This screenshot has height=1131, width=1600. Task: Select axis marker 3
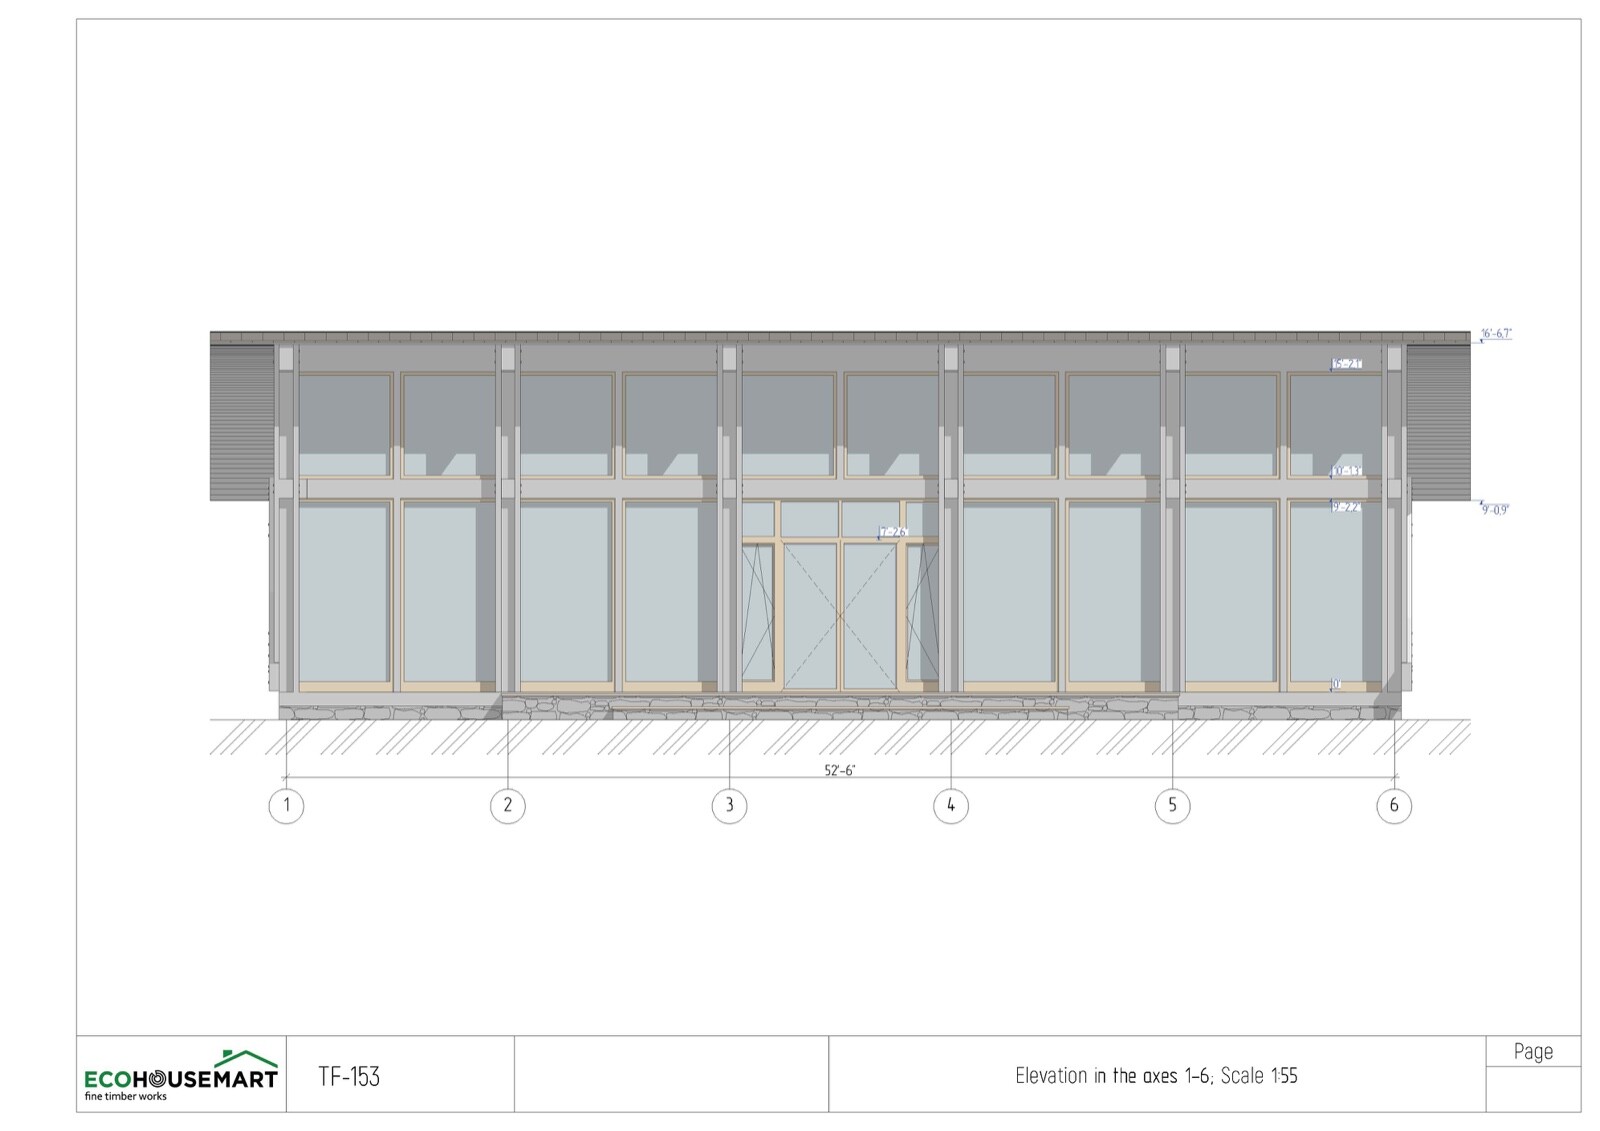729,805
